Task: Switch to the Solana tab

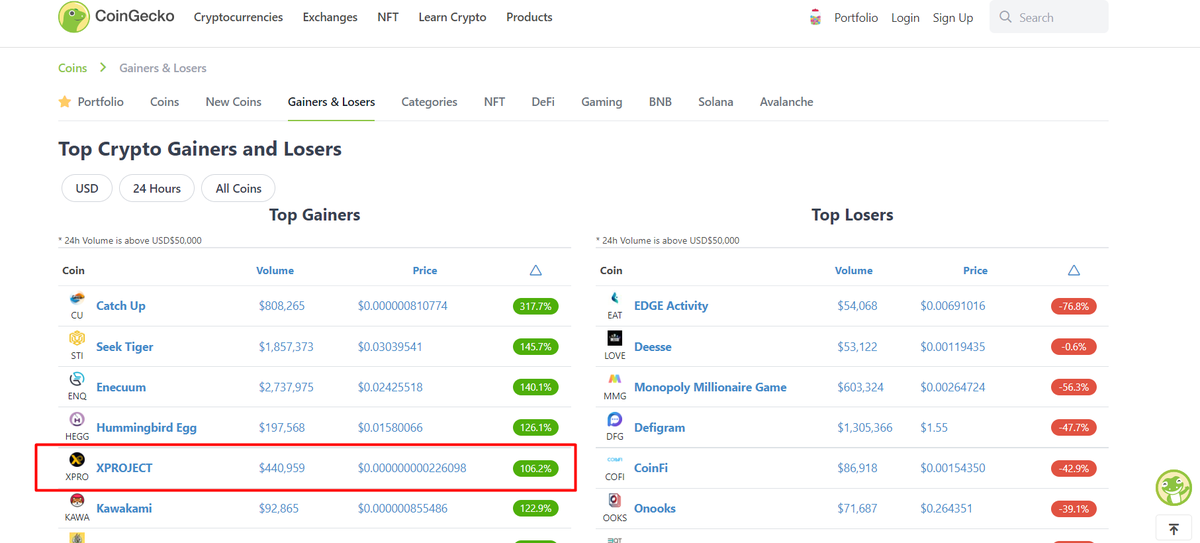Action: [x=716, y=102]
